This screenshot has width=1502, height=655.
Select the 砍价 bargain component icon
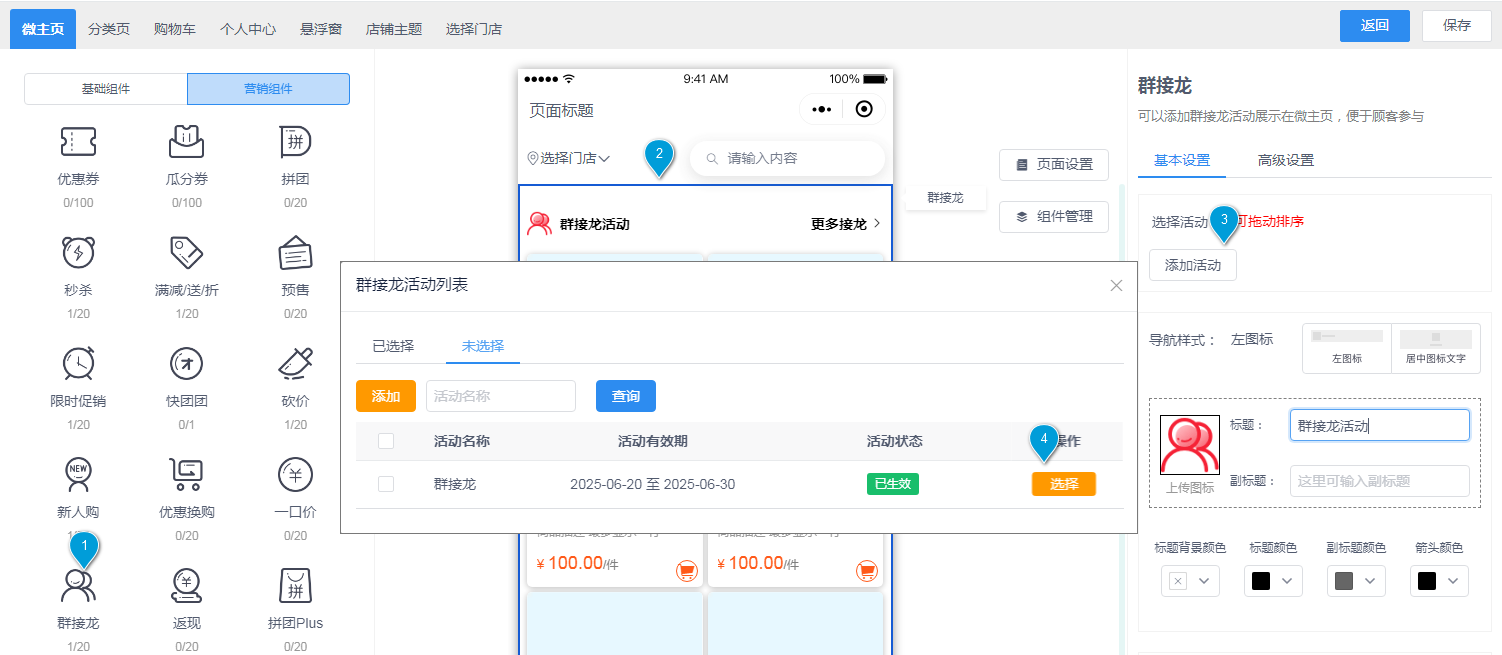click(296, 363)
